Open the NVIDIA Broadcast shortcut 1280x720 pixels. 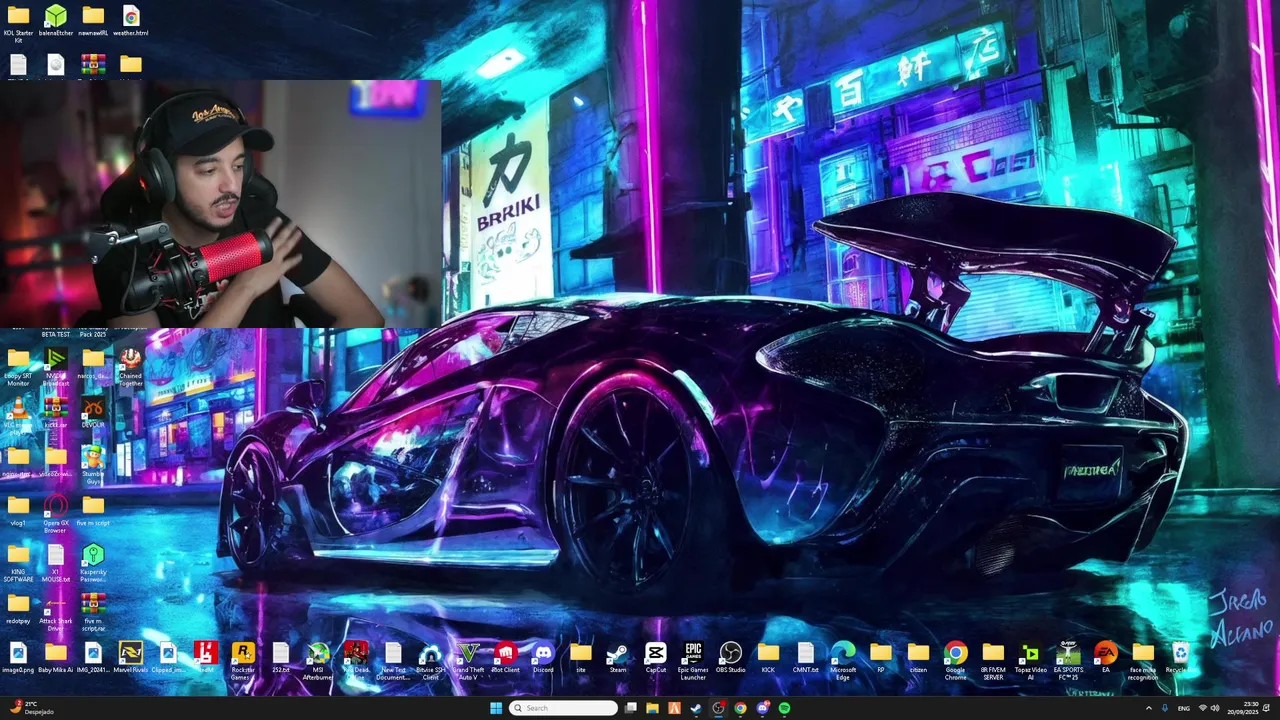(56, 365)
